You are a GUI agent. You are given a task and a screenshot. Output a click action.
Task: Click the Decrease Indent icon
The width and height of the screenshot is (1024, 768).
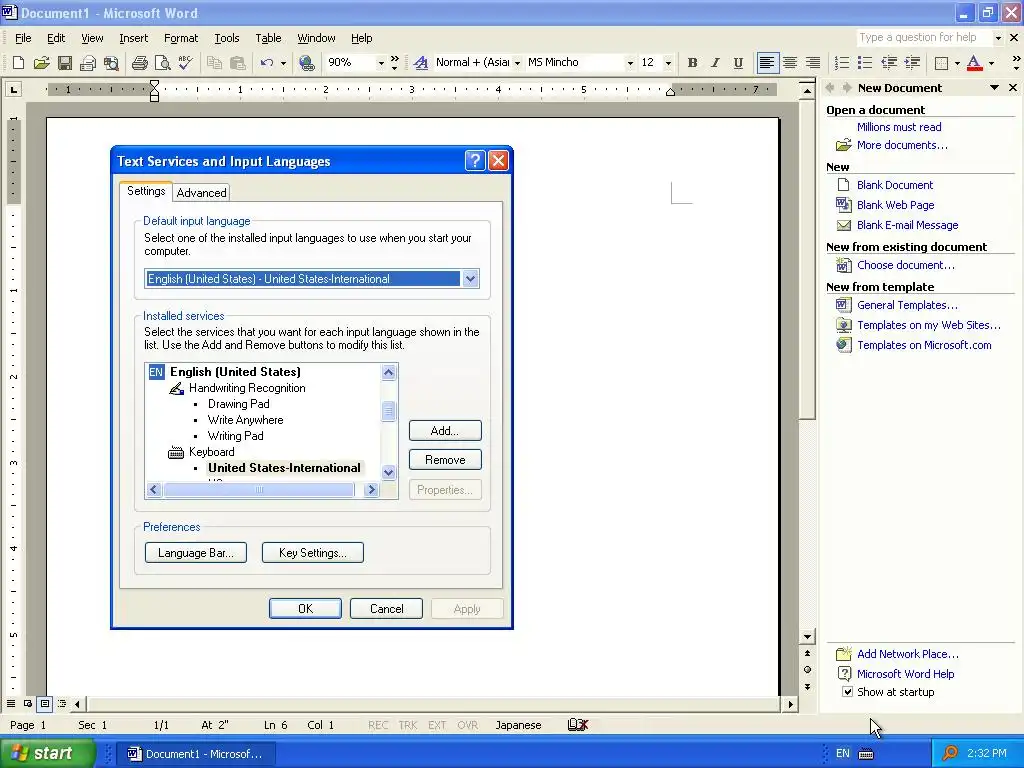pos(888,63)
